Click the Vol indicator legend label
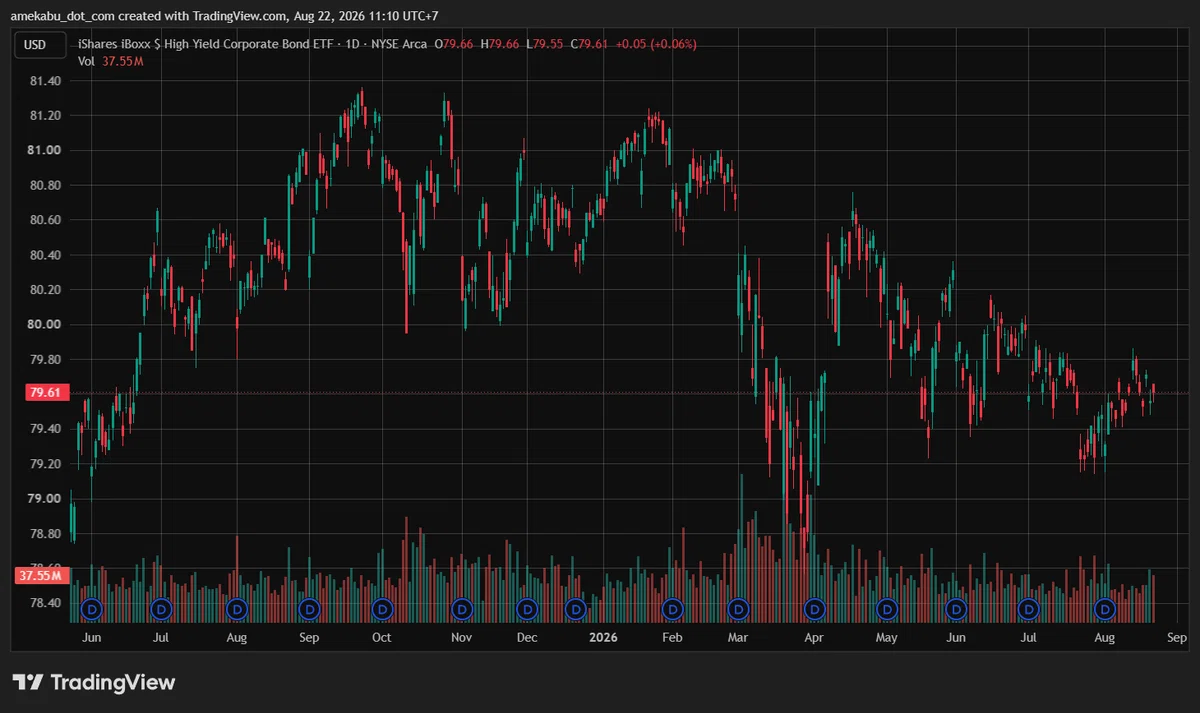Viewport: 1200px width, 713px height. point(86,61)
